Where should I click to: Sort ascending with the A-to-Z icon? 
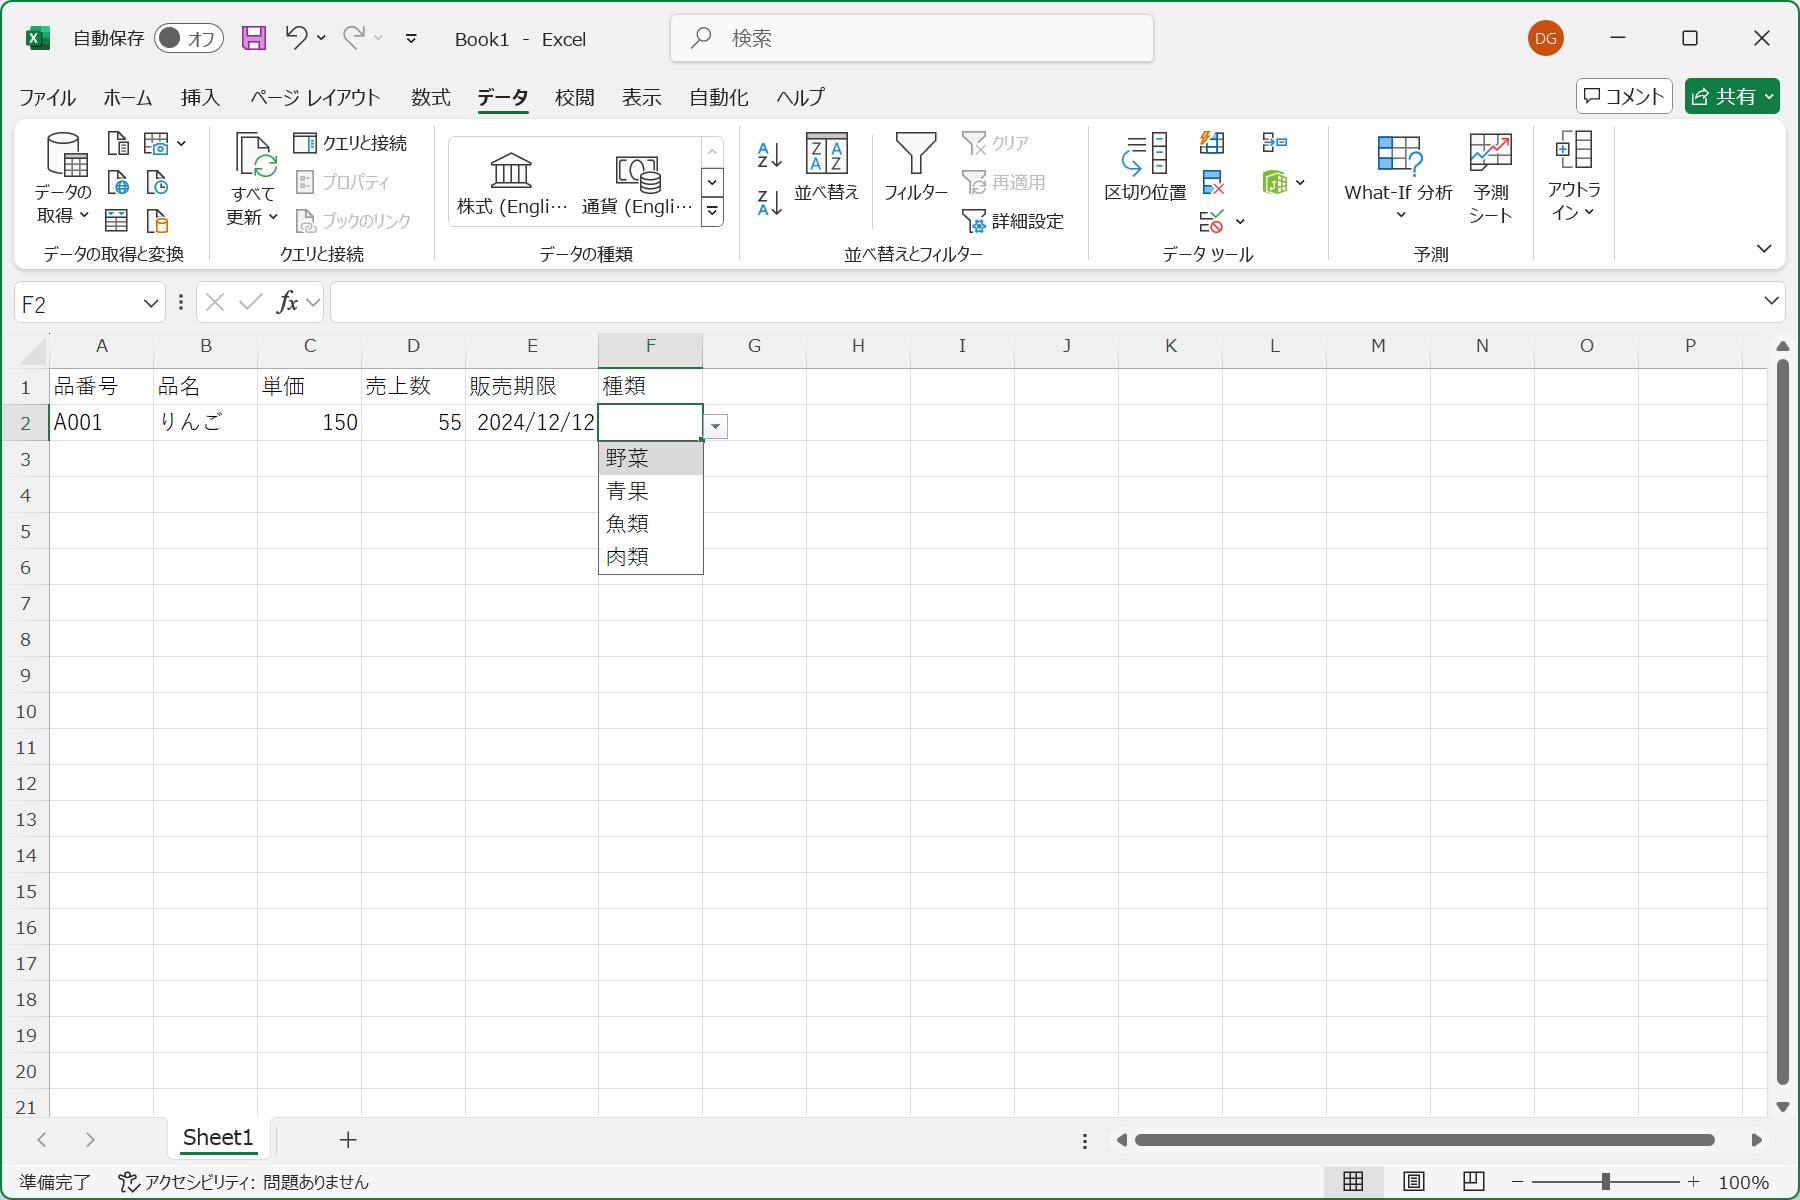click(x=769, y=155)
